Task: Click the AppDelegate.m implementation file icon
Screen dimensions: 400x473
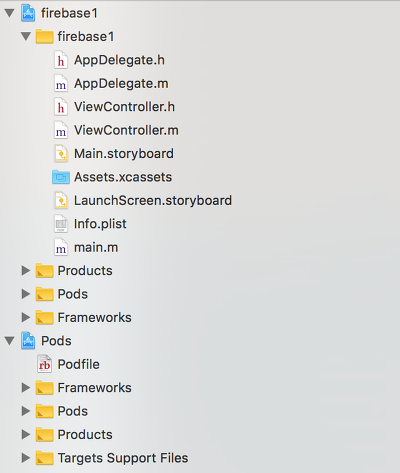Action: click(x=61, y=84)
